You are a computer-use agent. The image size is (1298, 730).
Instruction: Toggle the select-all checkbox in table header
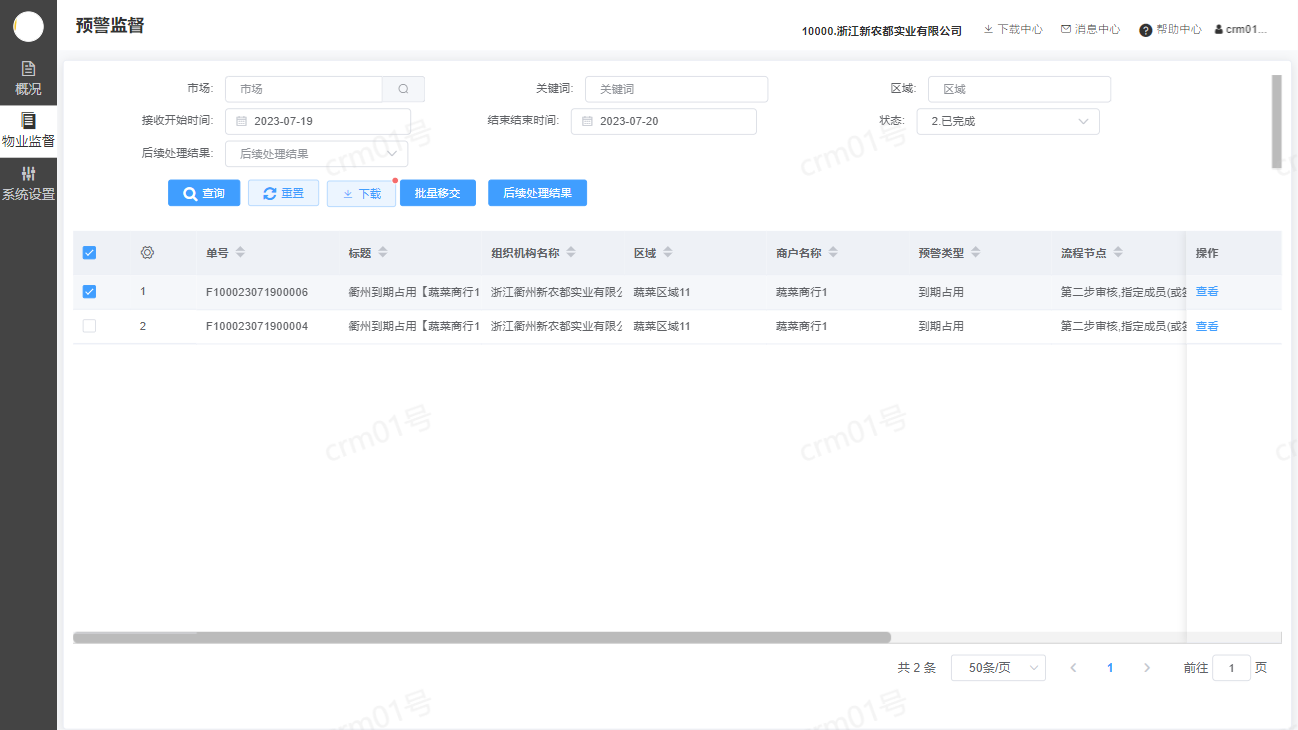point(89,253)
